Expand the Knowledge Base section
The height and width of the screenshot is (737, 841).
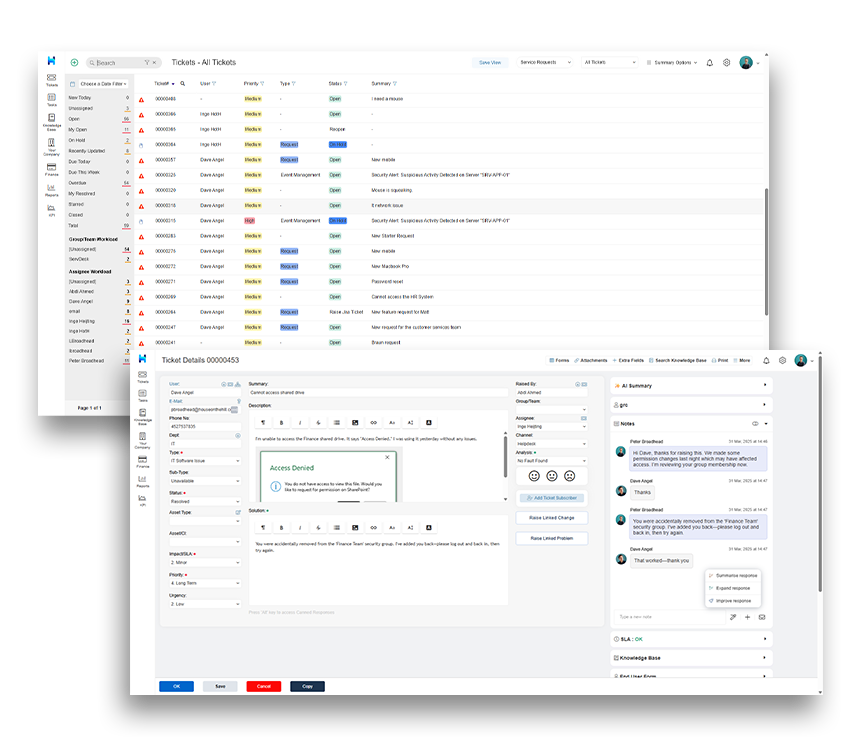point(691,658)
